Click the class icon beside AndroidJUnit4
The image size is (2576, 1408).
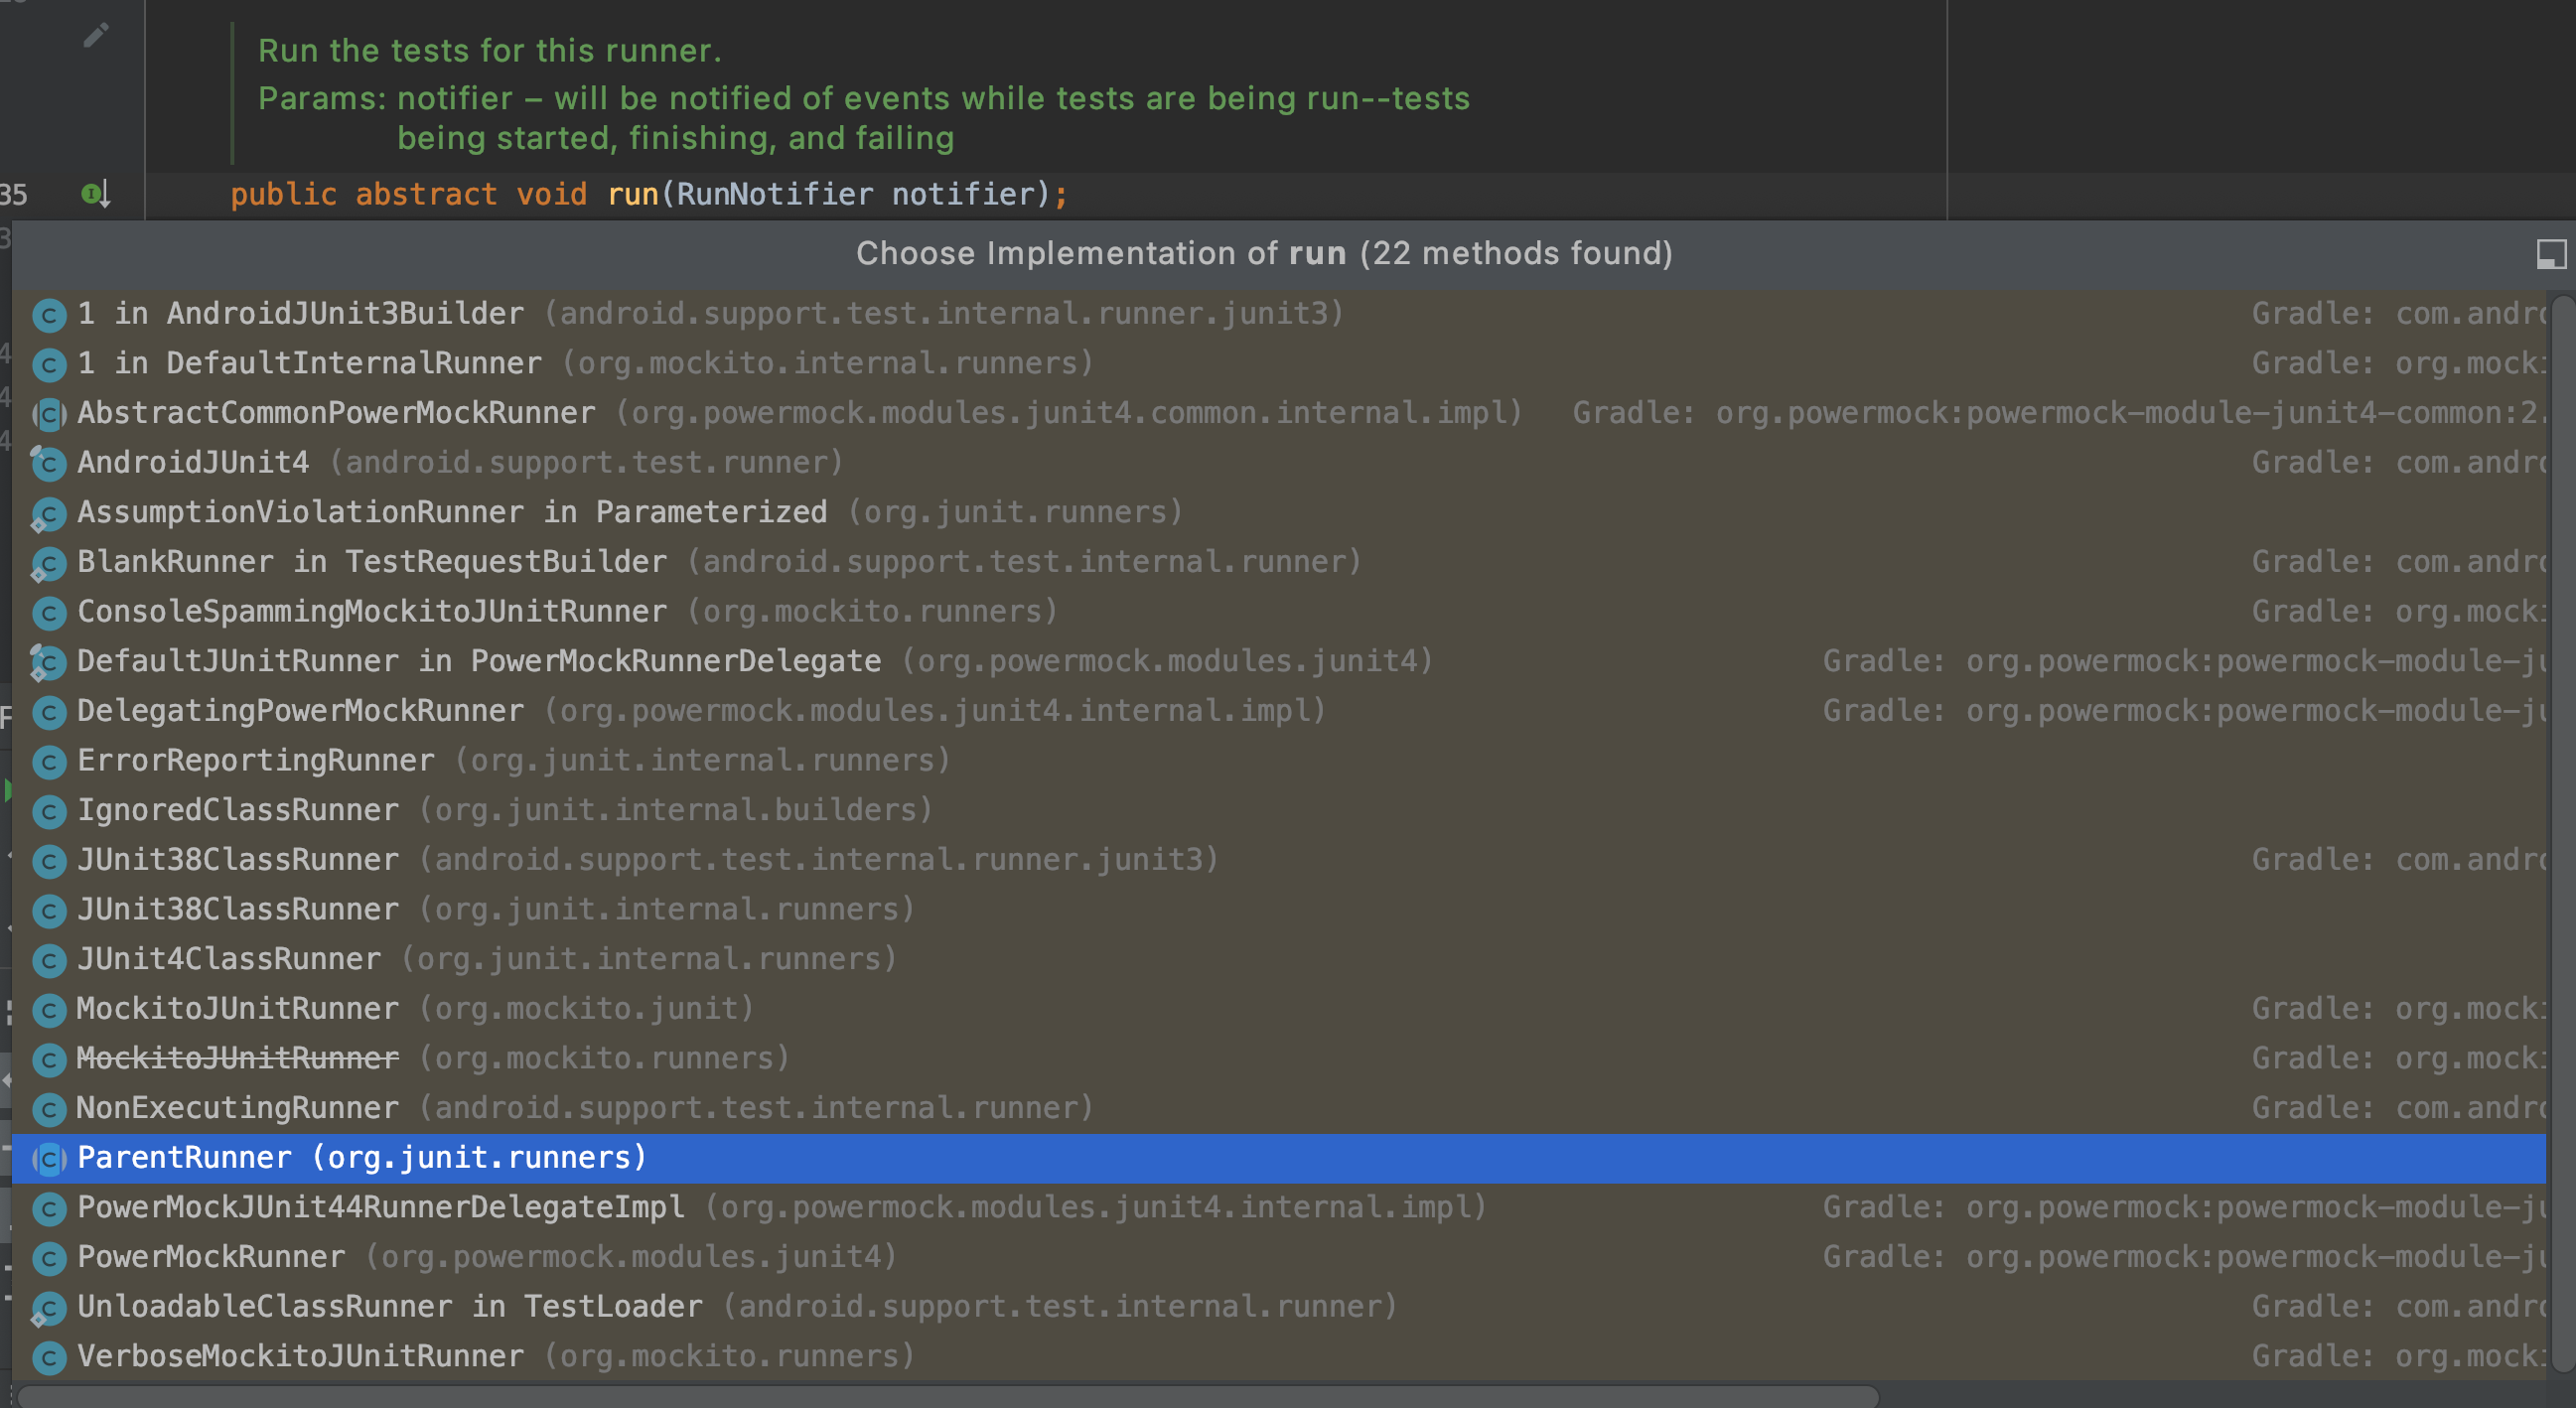49,463
